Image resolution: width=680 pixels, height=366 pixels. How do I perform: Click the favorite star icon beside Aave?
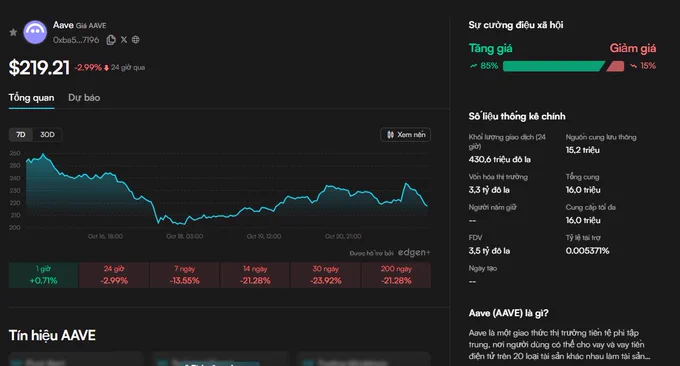click(x=13, y=32)
